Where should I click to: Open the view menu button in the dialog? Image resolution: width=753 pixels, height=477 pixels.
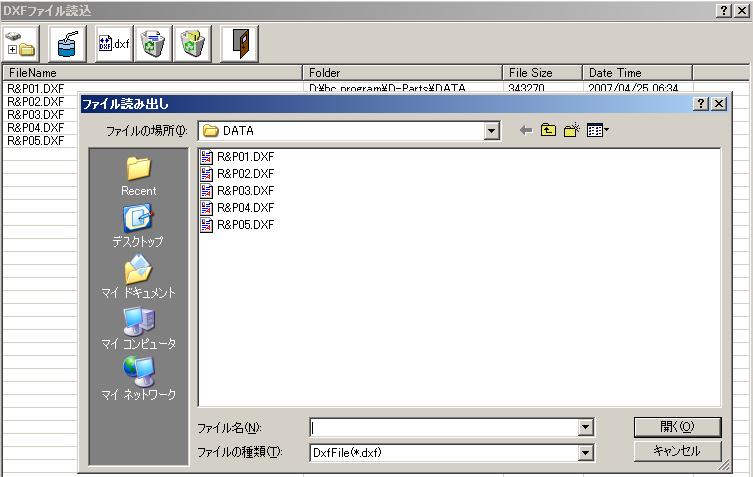(599, 131)
